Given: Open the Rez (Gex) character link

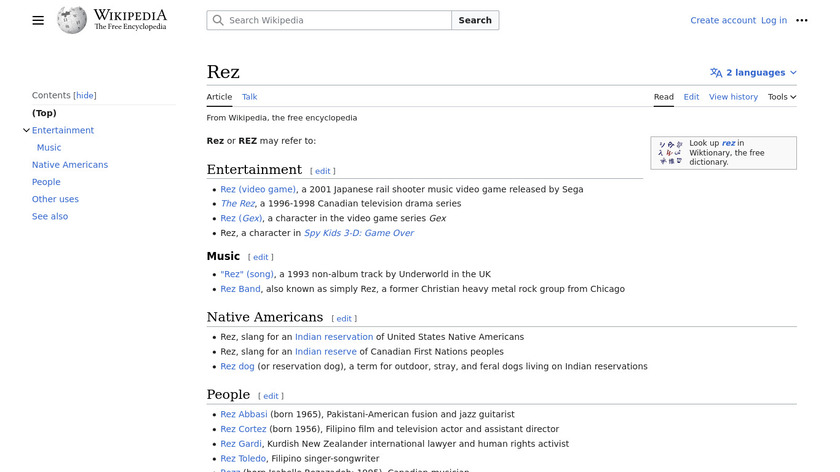Looking at the screenshot, I should click(241, 218).
